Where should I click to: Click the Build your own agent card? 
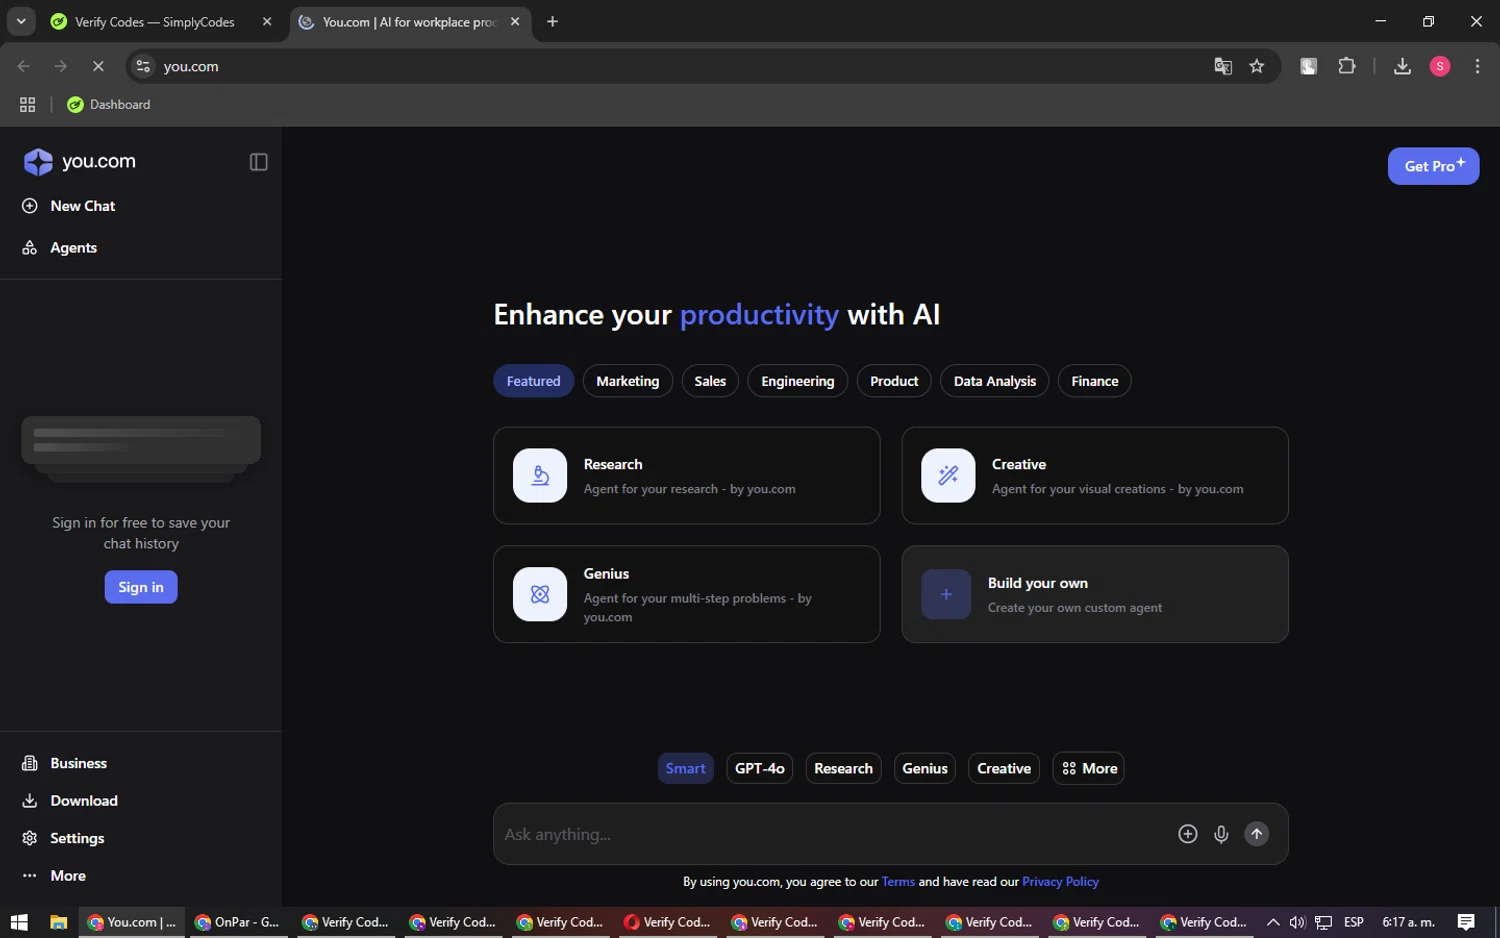[1095, 594]
